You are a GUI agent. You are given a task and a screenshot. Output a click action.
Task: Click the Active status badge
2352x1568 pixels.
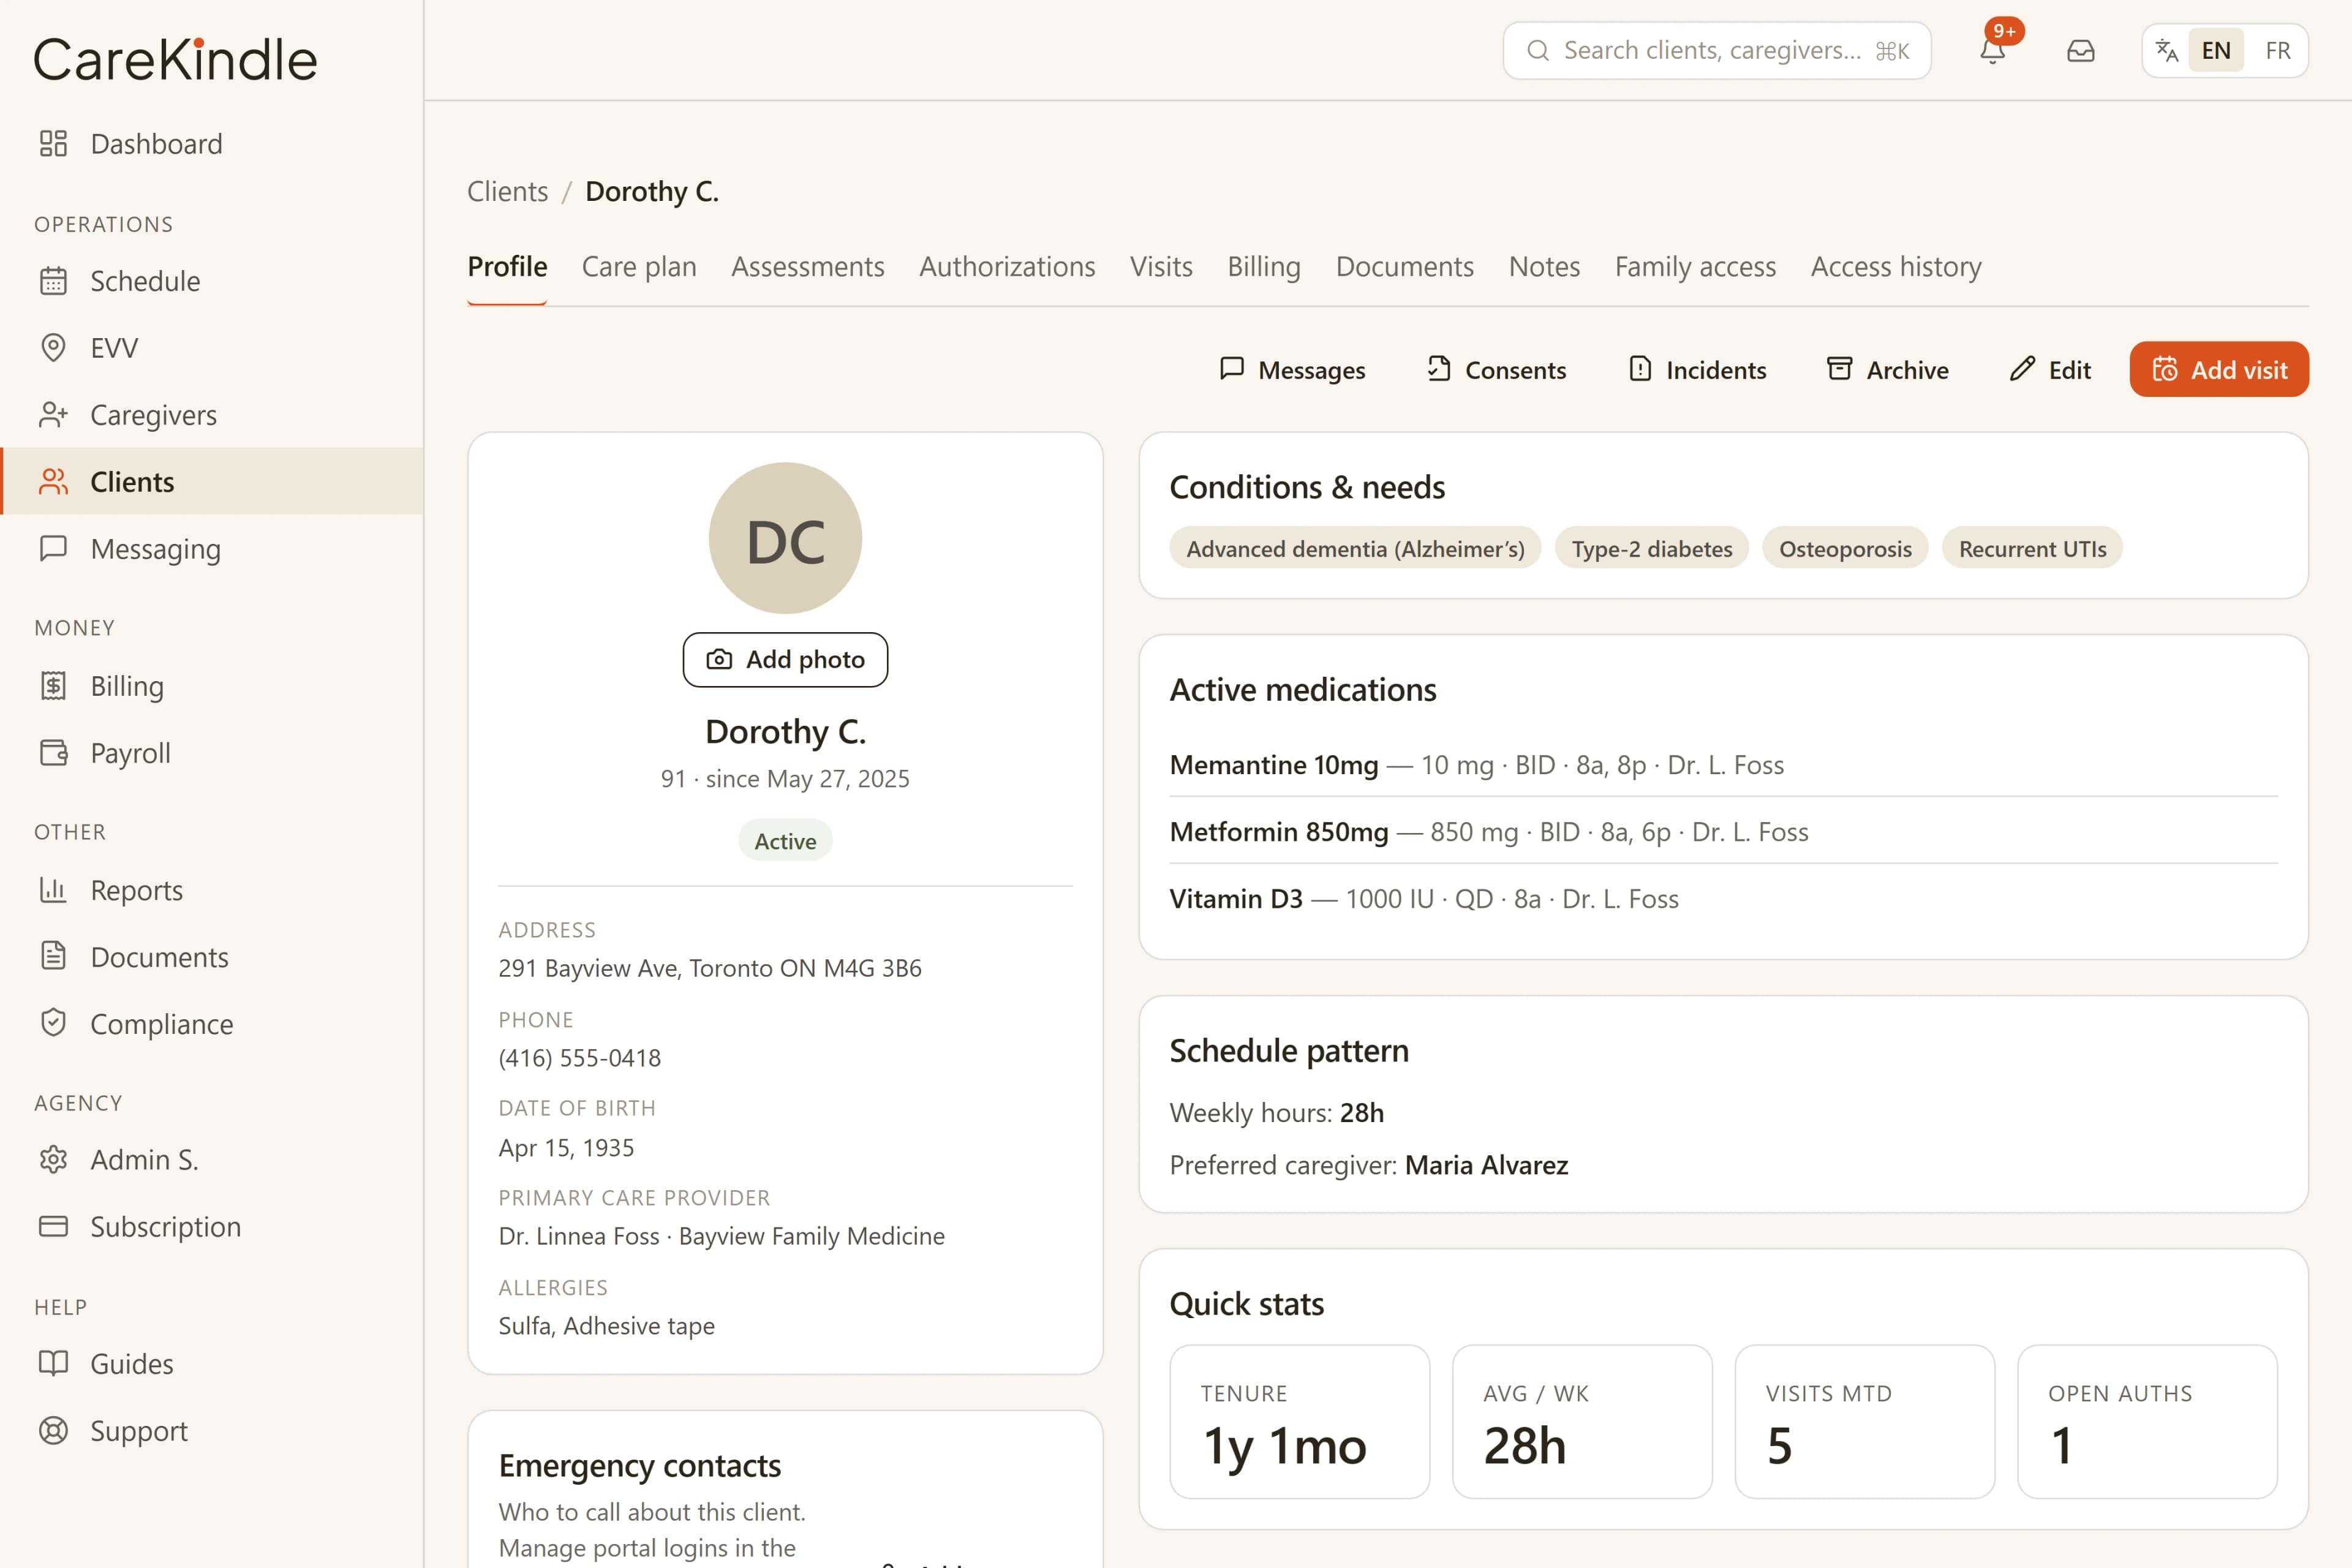click(785, 841)
